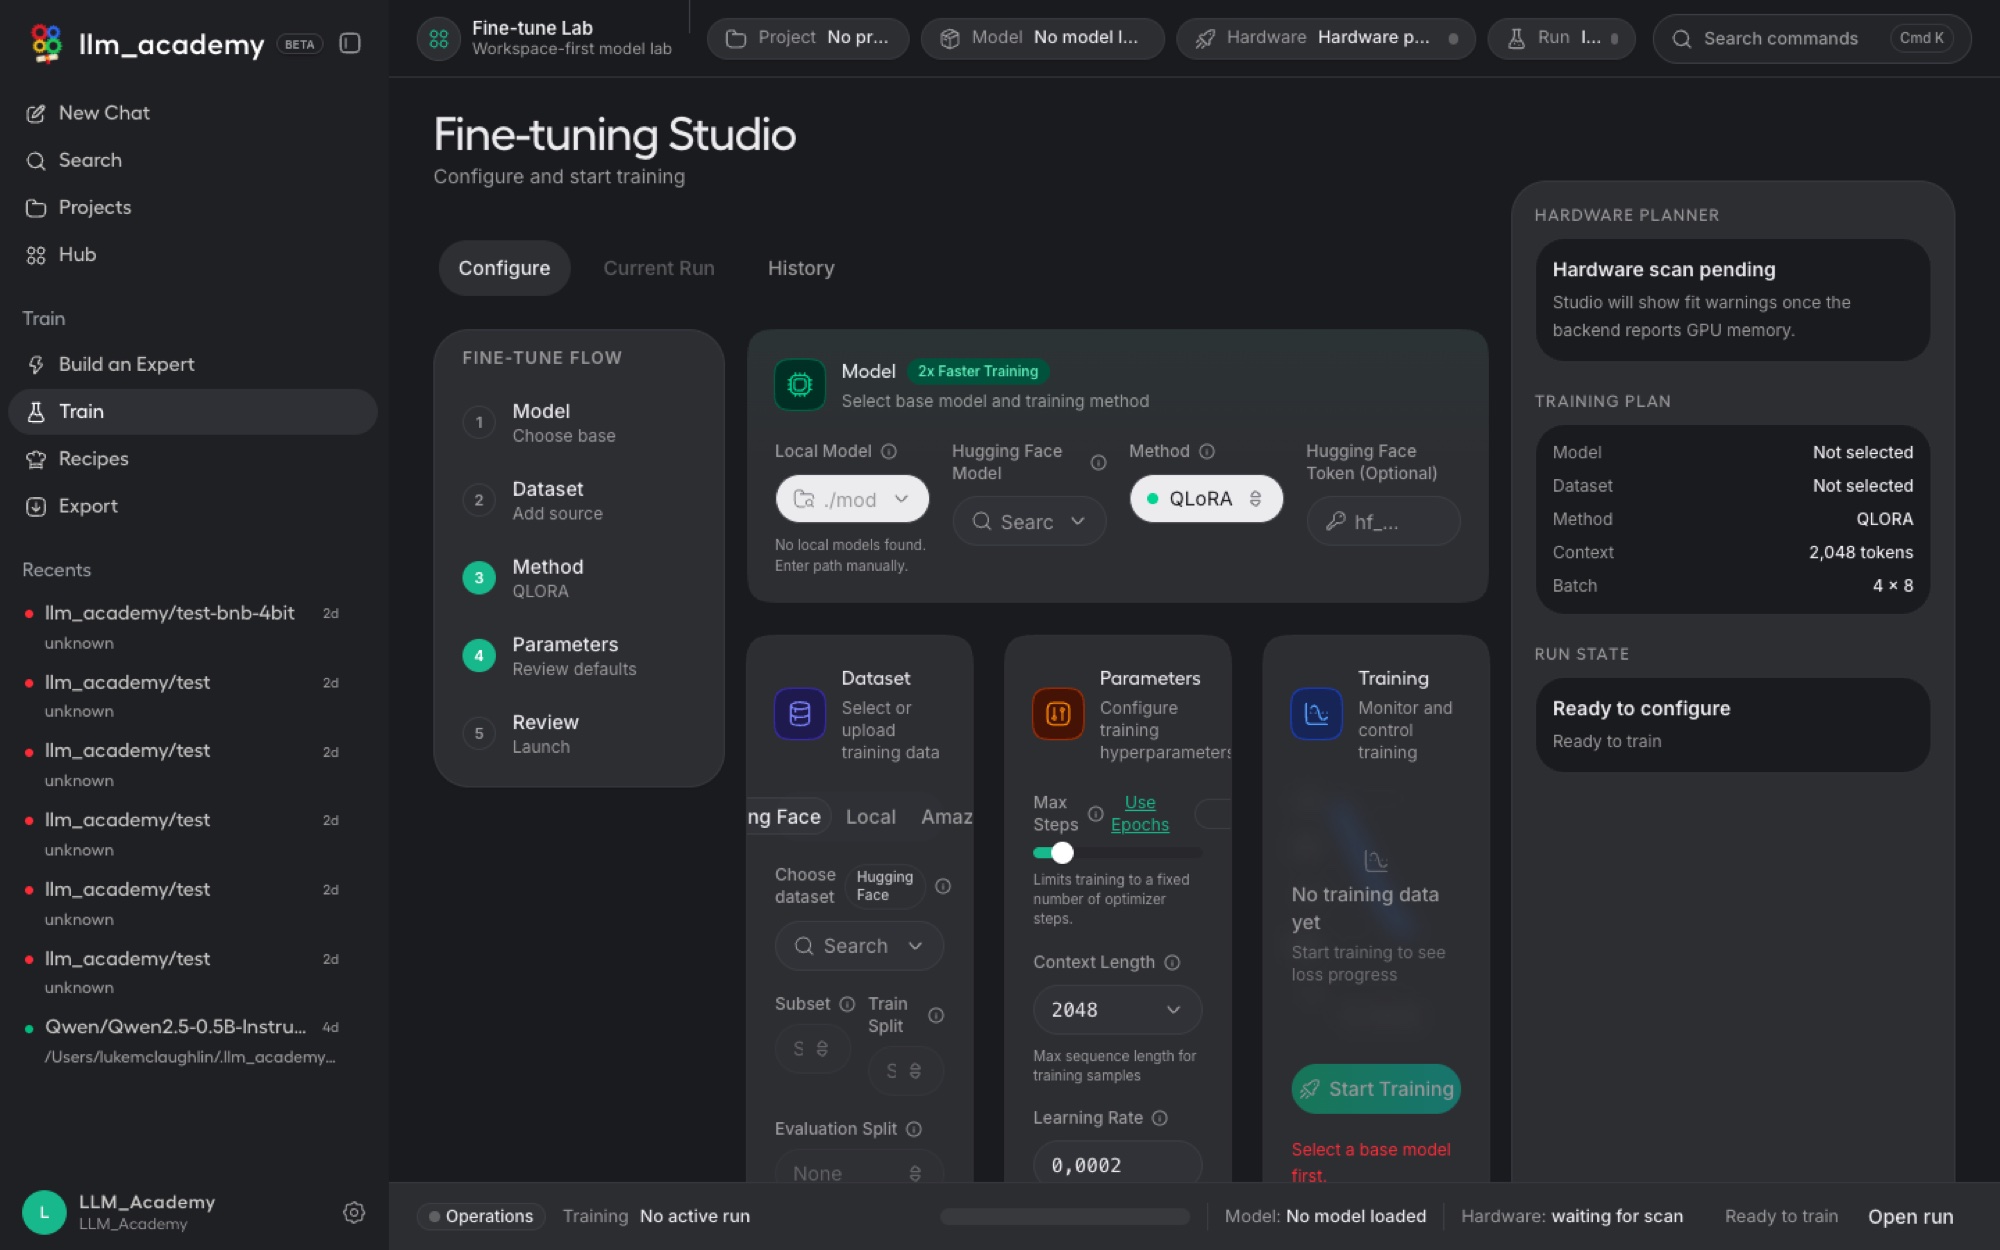This screenshot has height=1250, width=2000.
Task: Open Export from the sidebar
Action: tap(193, 506)
